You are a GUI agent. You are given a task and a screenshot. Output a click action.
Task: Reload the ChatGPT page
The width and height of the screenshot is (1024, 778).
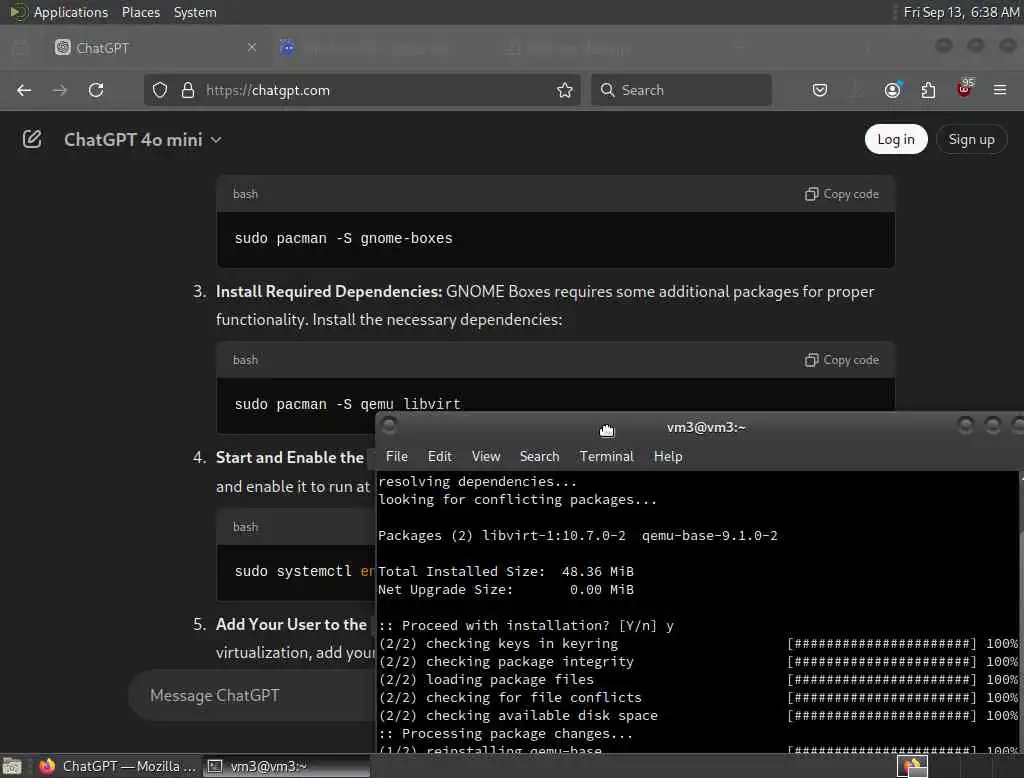click(96, 90)
